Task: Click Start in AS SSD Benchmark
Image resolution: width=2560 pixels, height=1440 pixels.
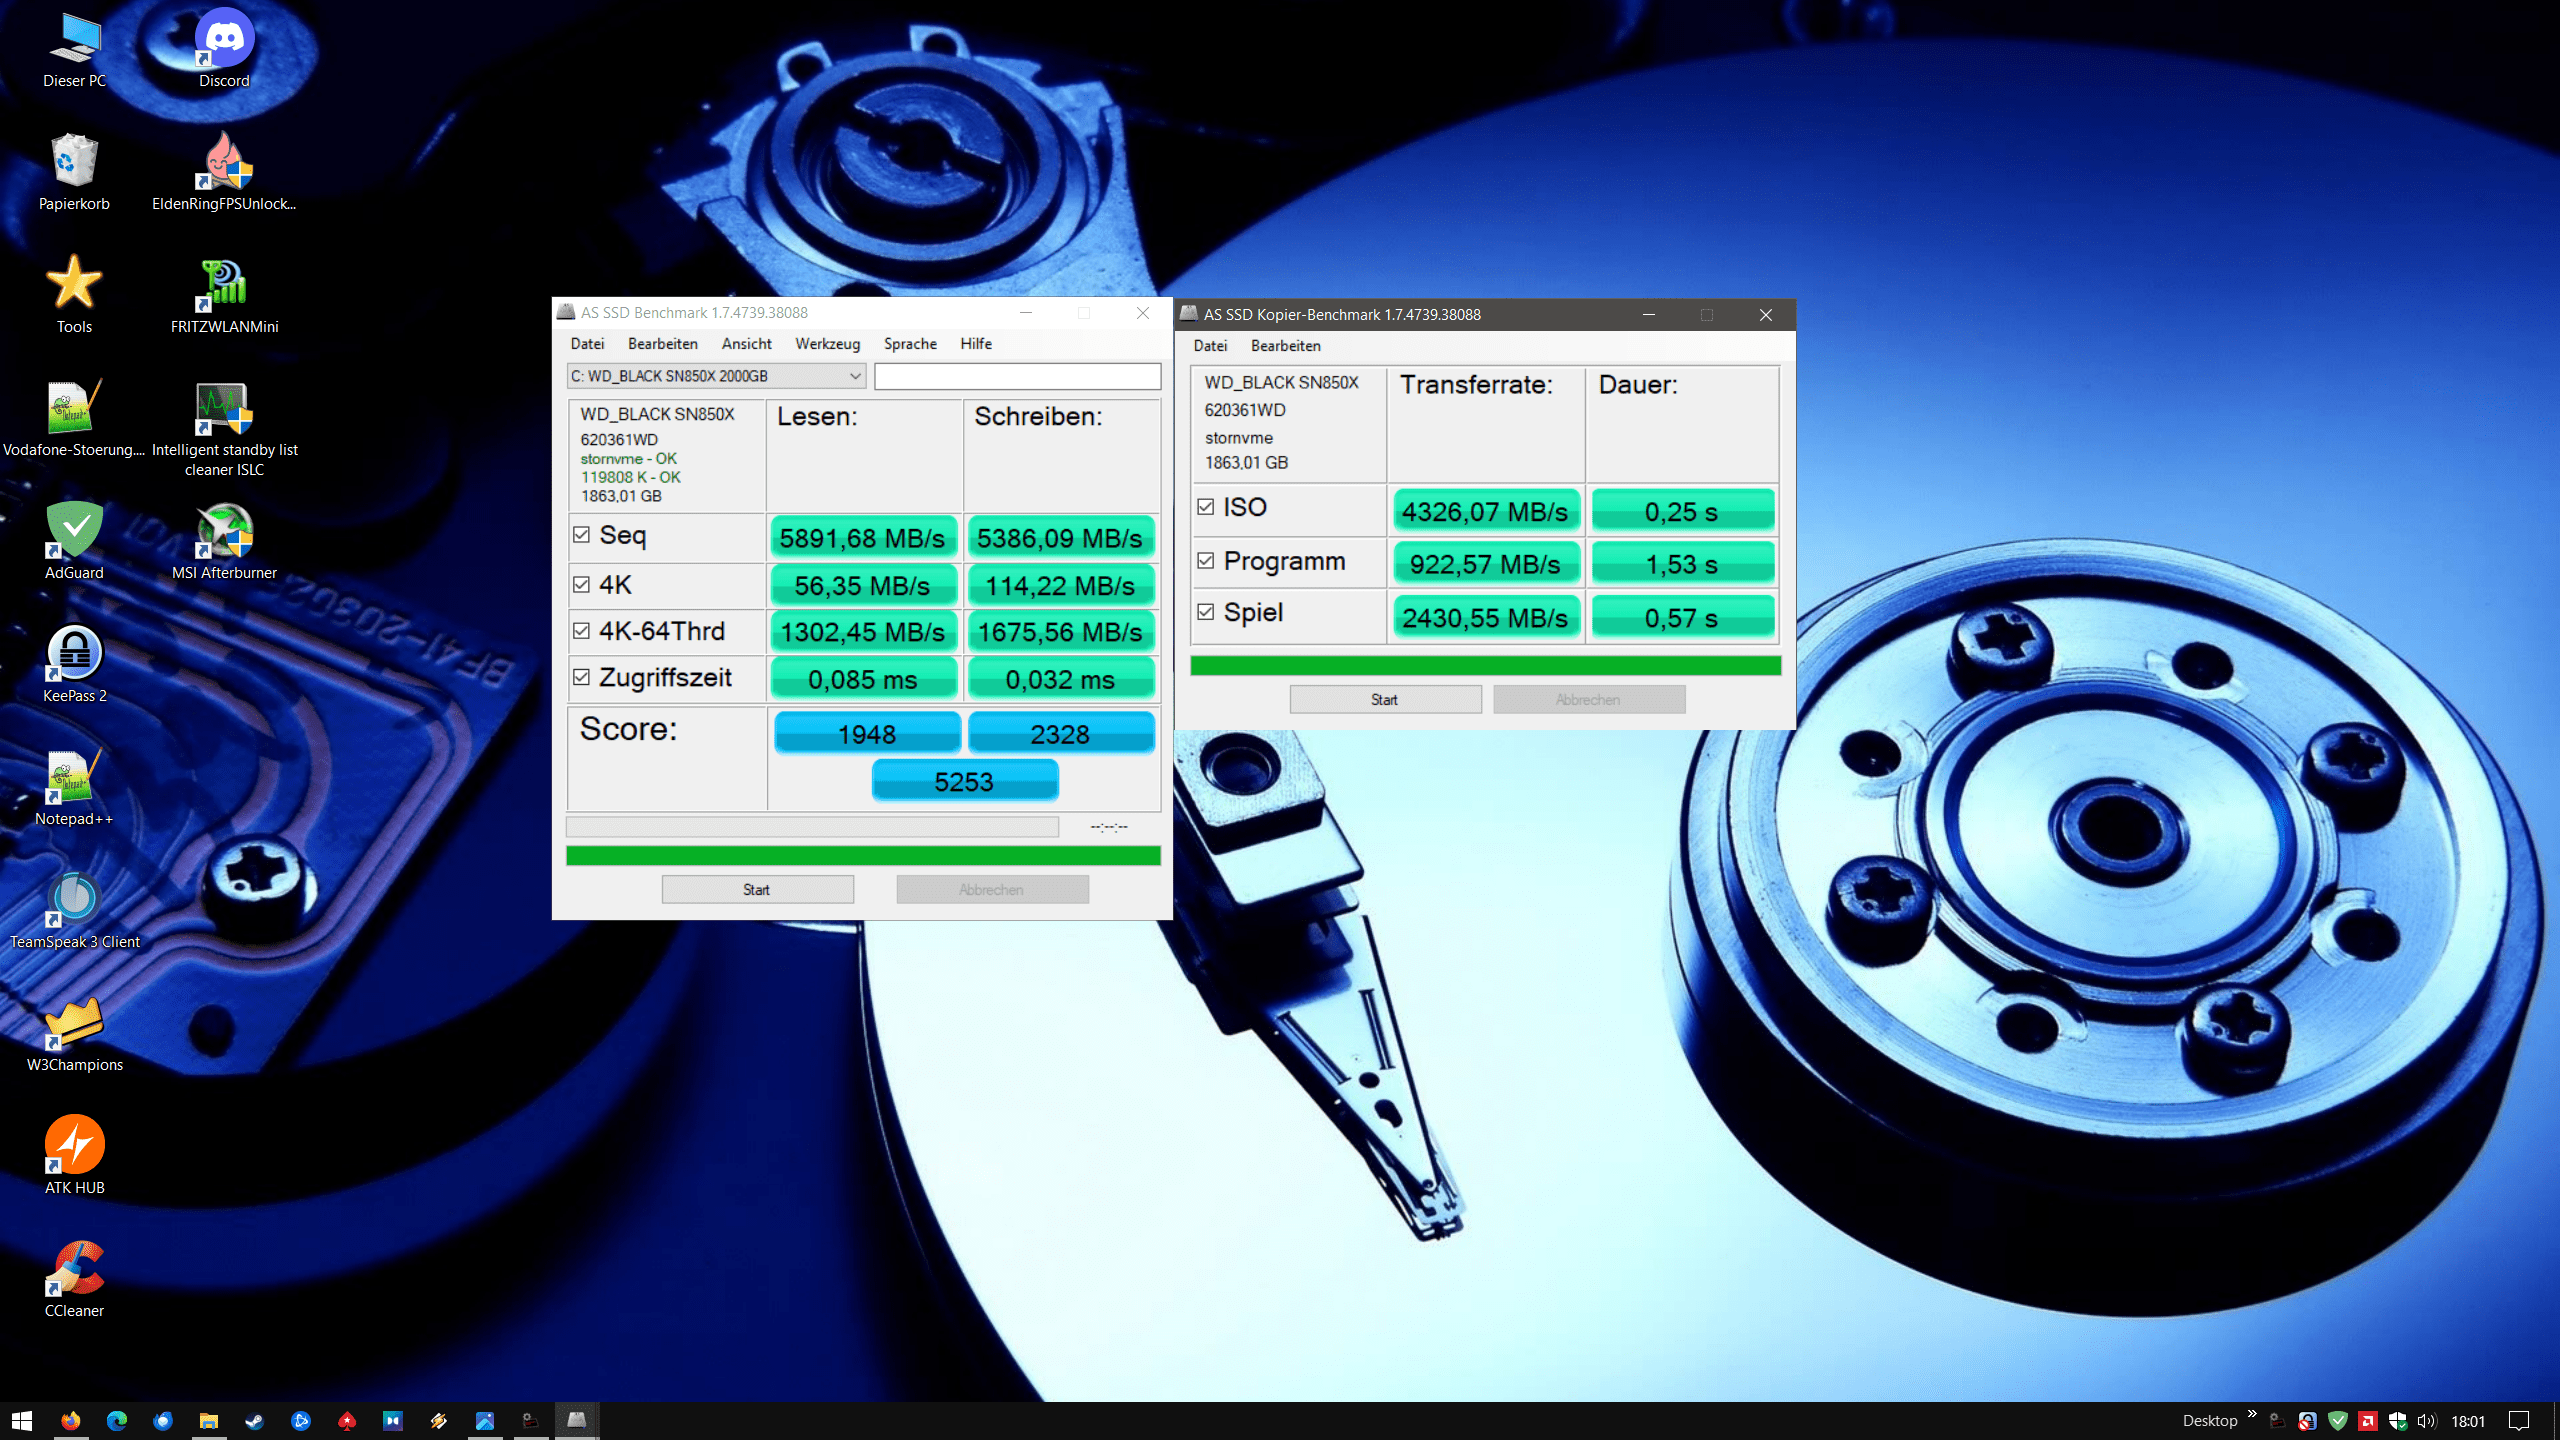Action: click(757, 889)
